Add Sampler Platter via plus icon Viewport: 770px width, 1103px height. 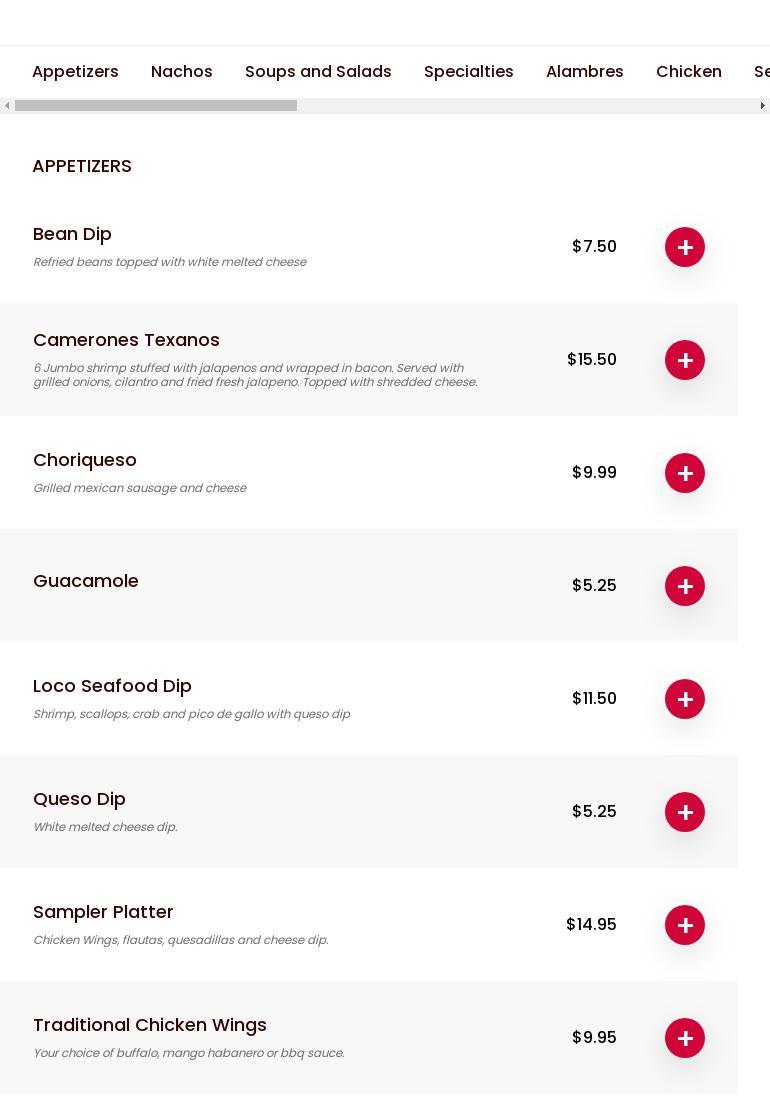(685, 925)
